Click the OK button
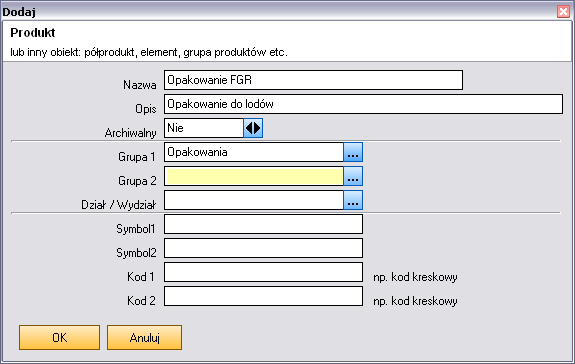The width and height of the screenshot is (575, 364). tap(59, 337)
